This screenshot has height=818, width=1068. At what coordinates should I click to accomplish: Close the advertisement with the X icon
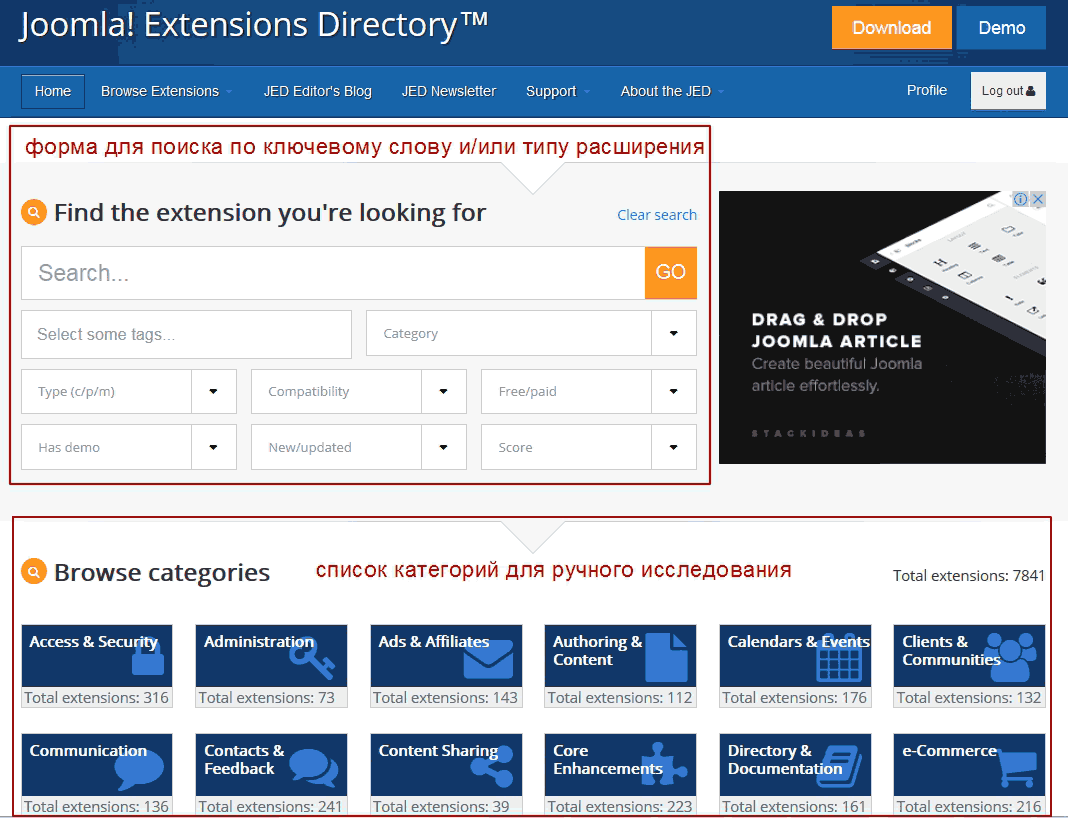coord(1038,199)
